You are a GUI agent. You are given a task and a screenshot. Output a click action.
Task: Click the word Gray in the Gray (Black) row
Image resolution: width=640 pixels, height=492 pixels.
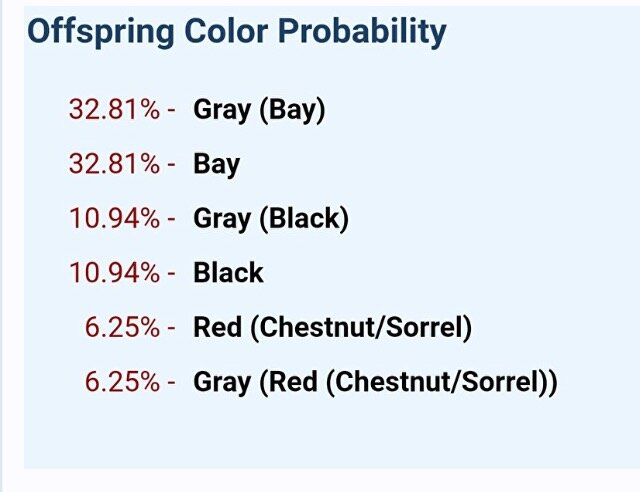[222, 219]
